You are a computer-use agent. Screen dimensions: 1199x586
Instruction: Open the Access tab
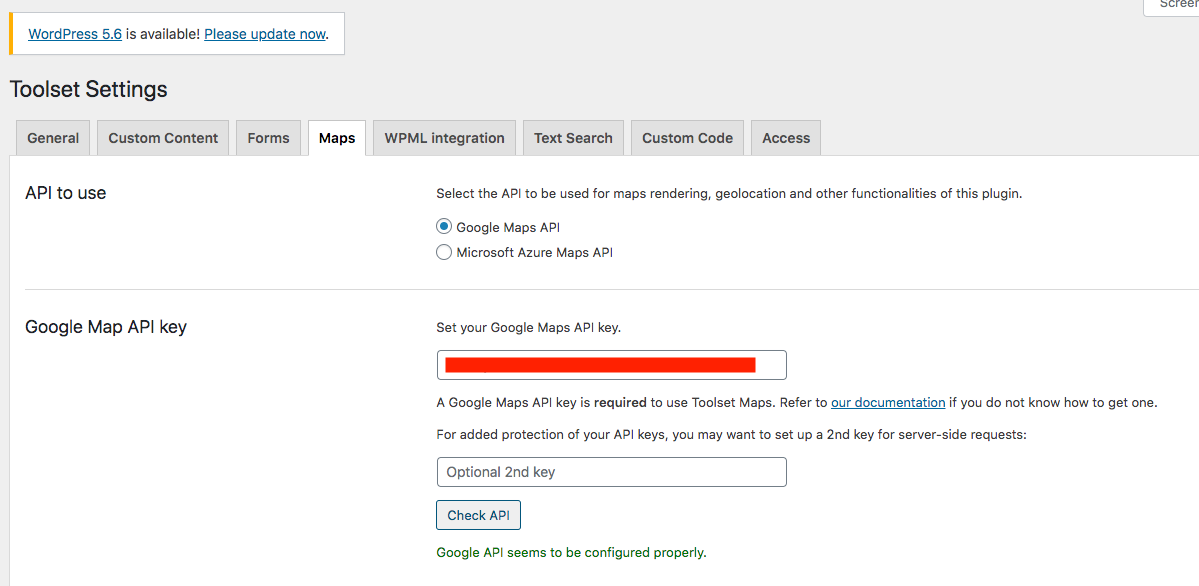(786, 138)
